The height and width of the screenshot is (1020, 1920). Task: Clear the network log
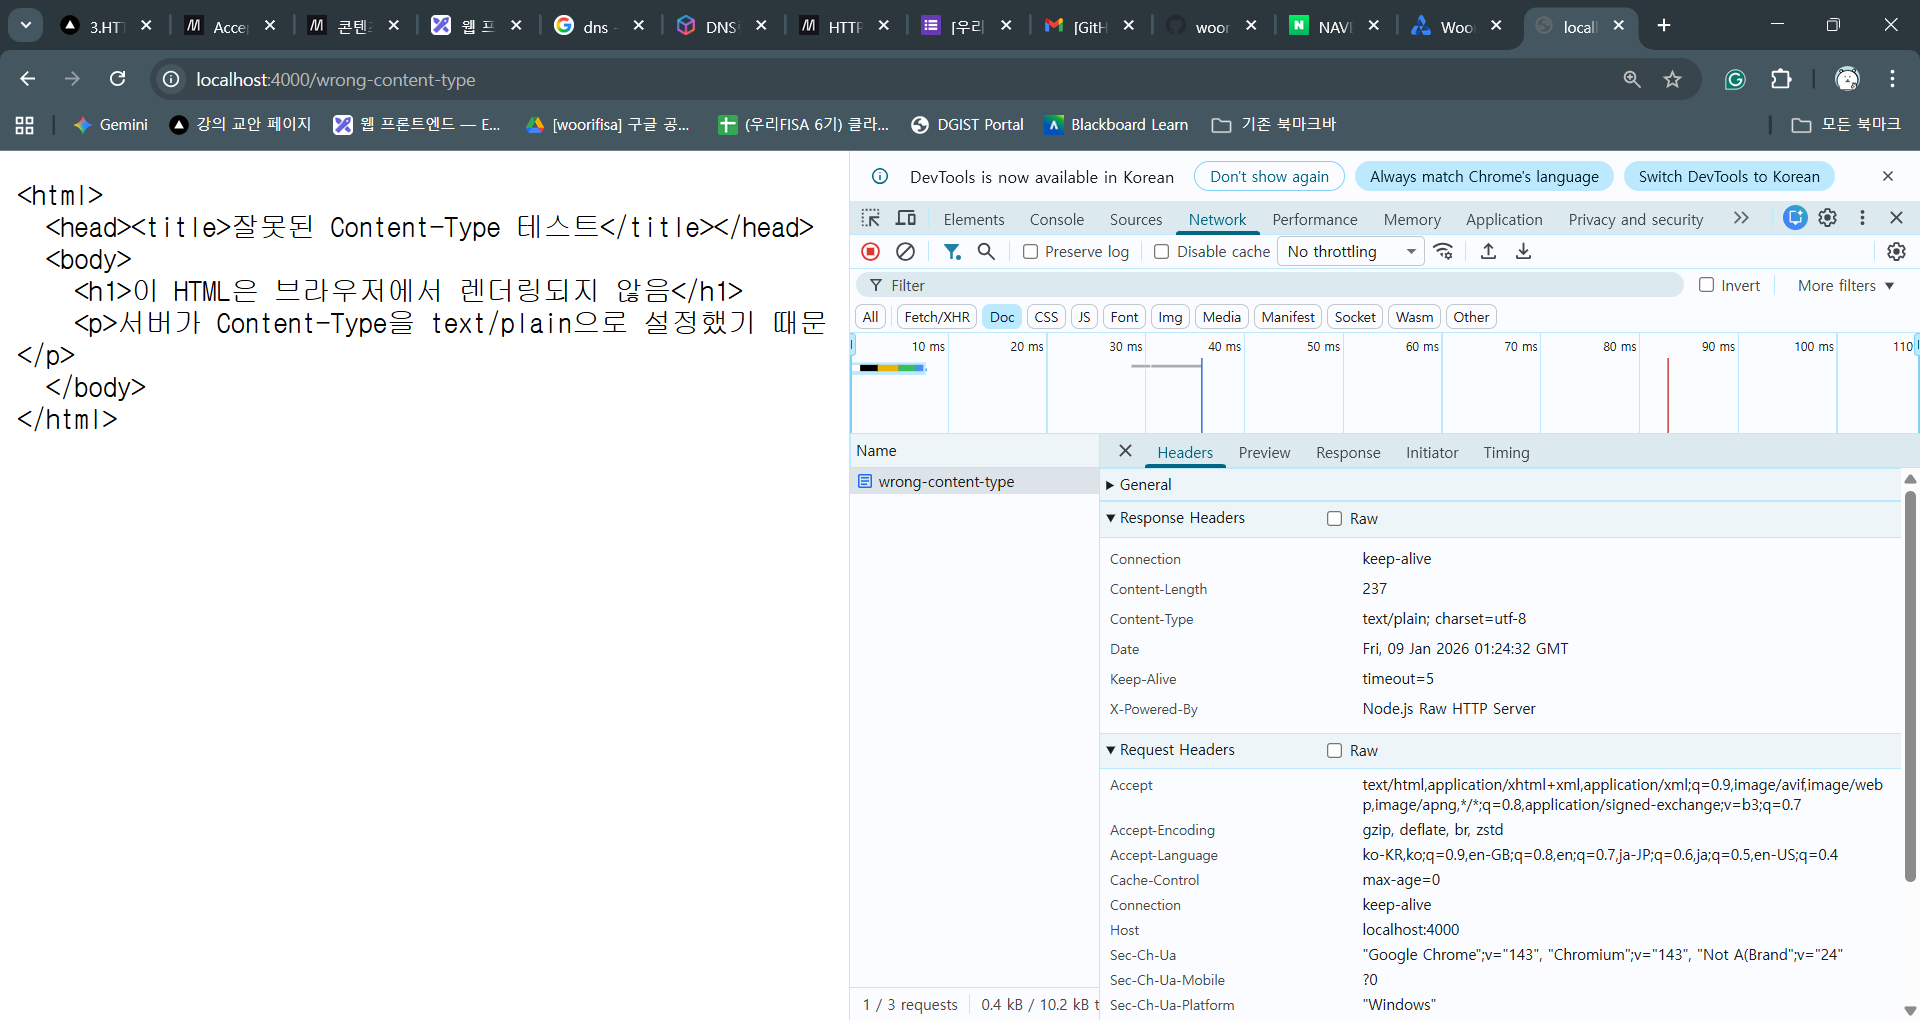(x=905, y=251)
